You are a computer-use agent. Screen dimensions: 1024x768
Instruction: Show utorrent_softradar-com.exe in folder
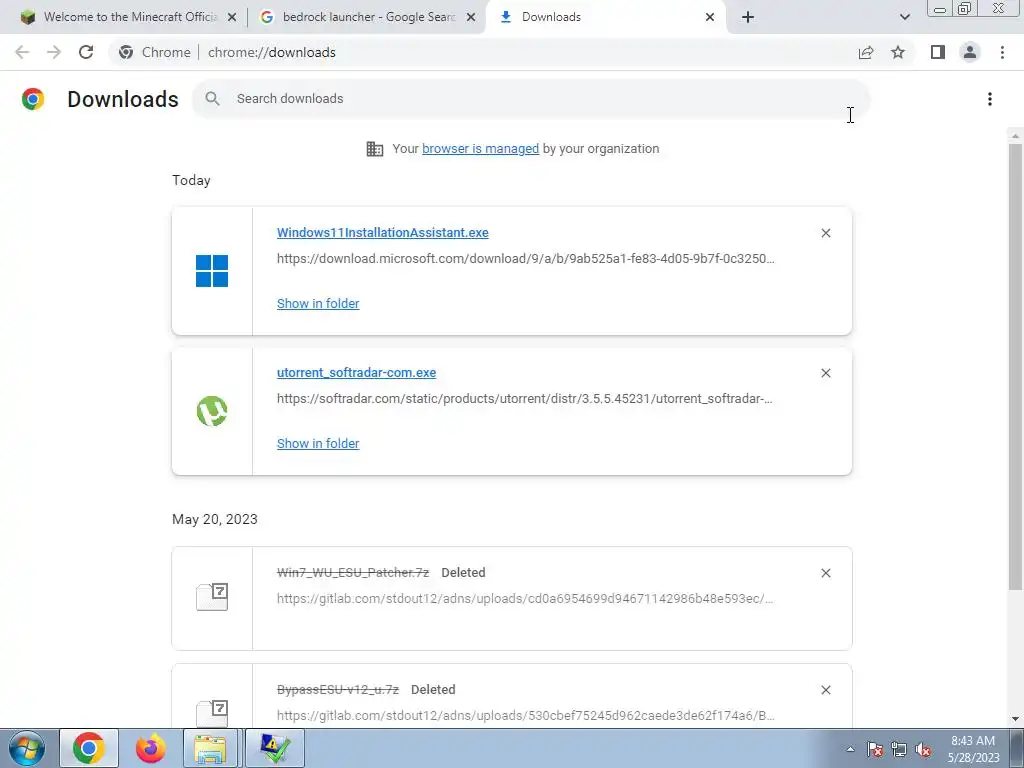(x=318, y=443)
